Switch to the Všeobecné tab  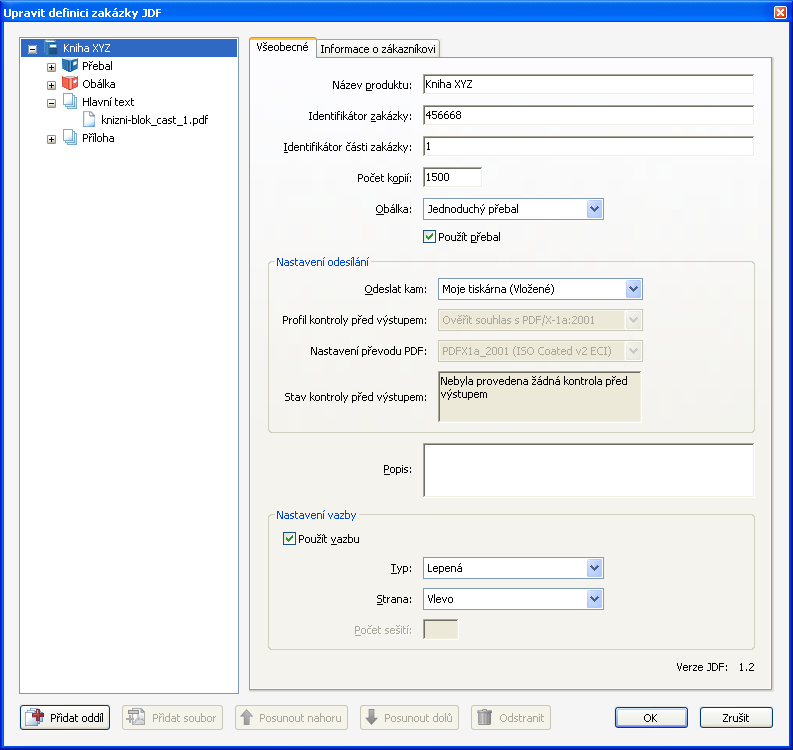coord(282,47)
